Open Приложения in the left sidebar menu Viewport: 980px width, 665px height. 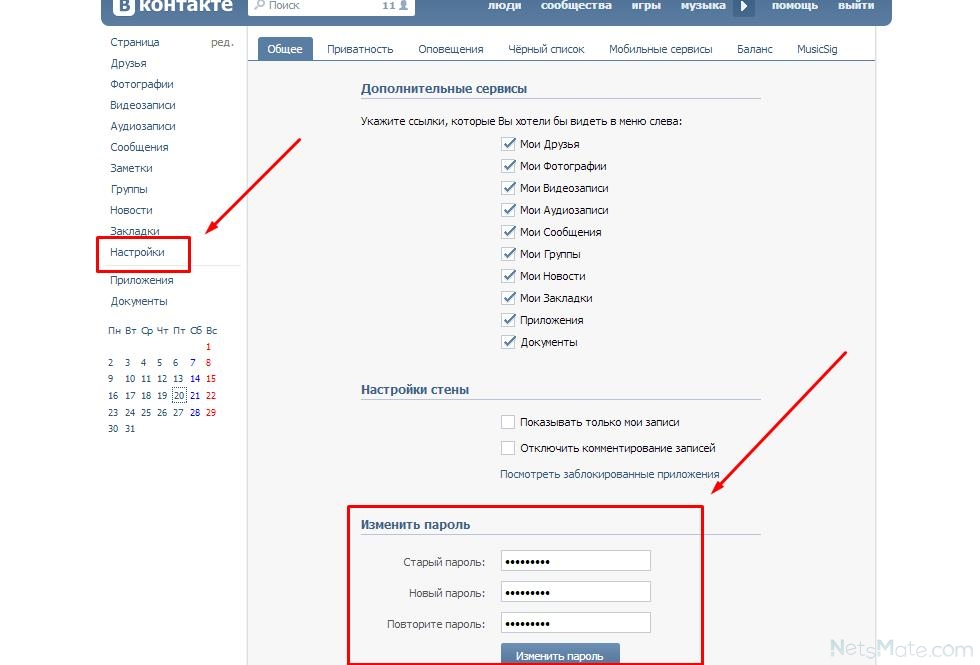(142, 280)
